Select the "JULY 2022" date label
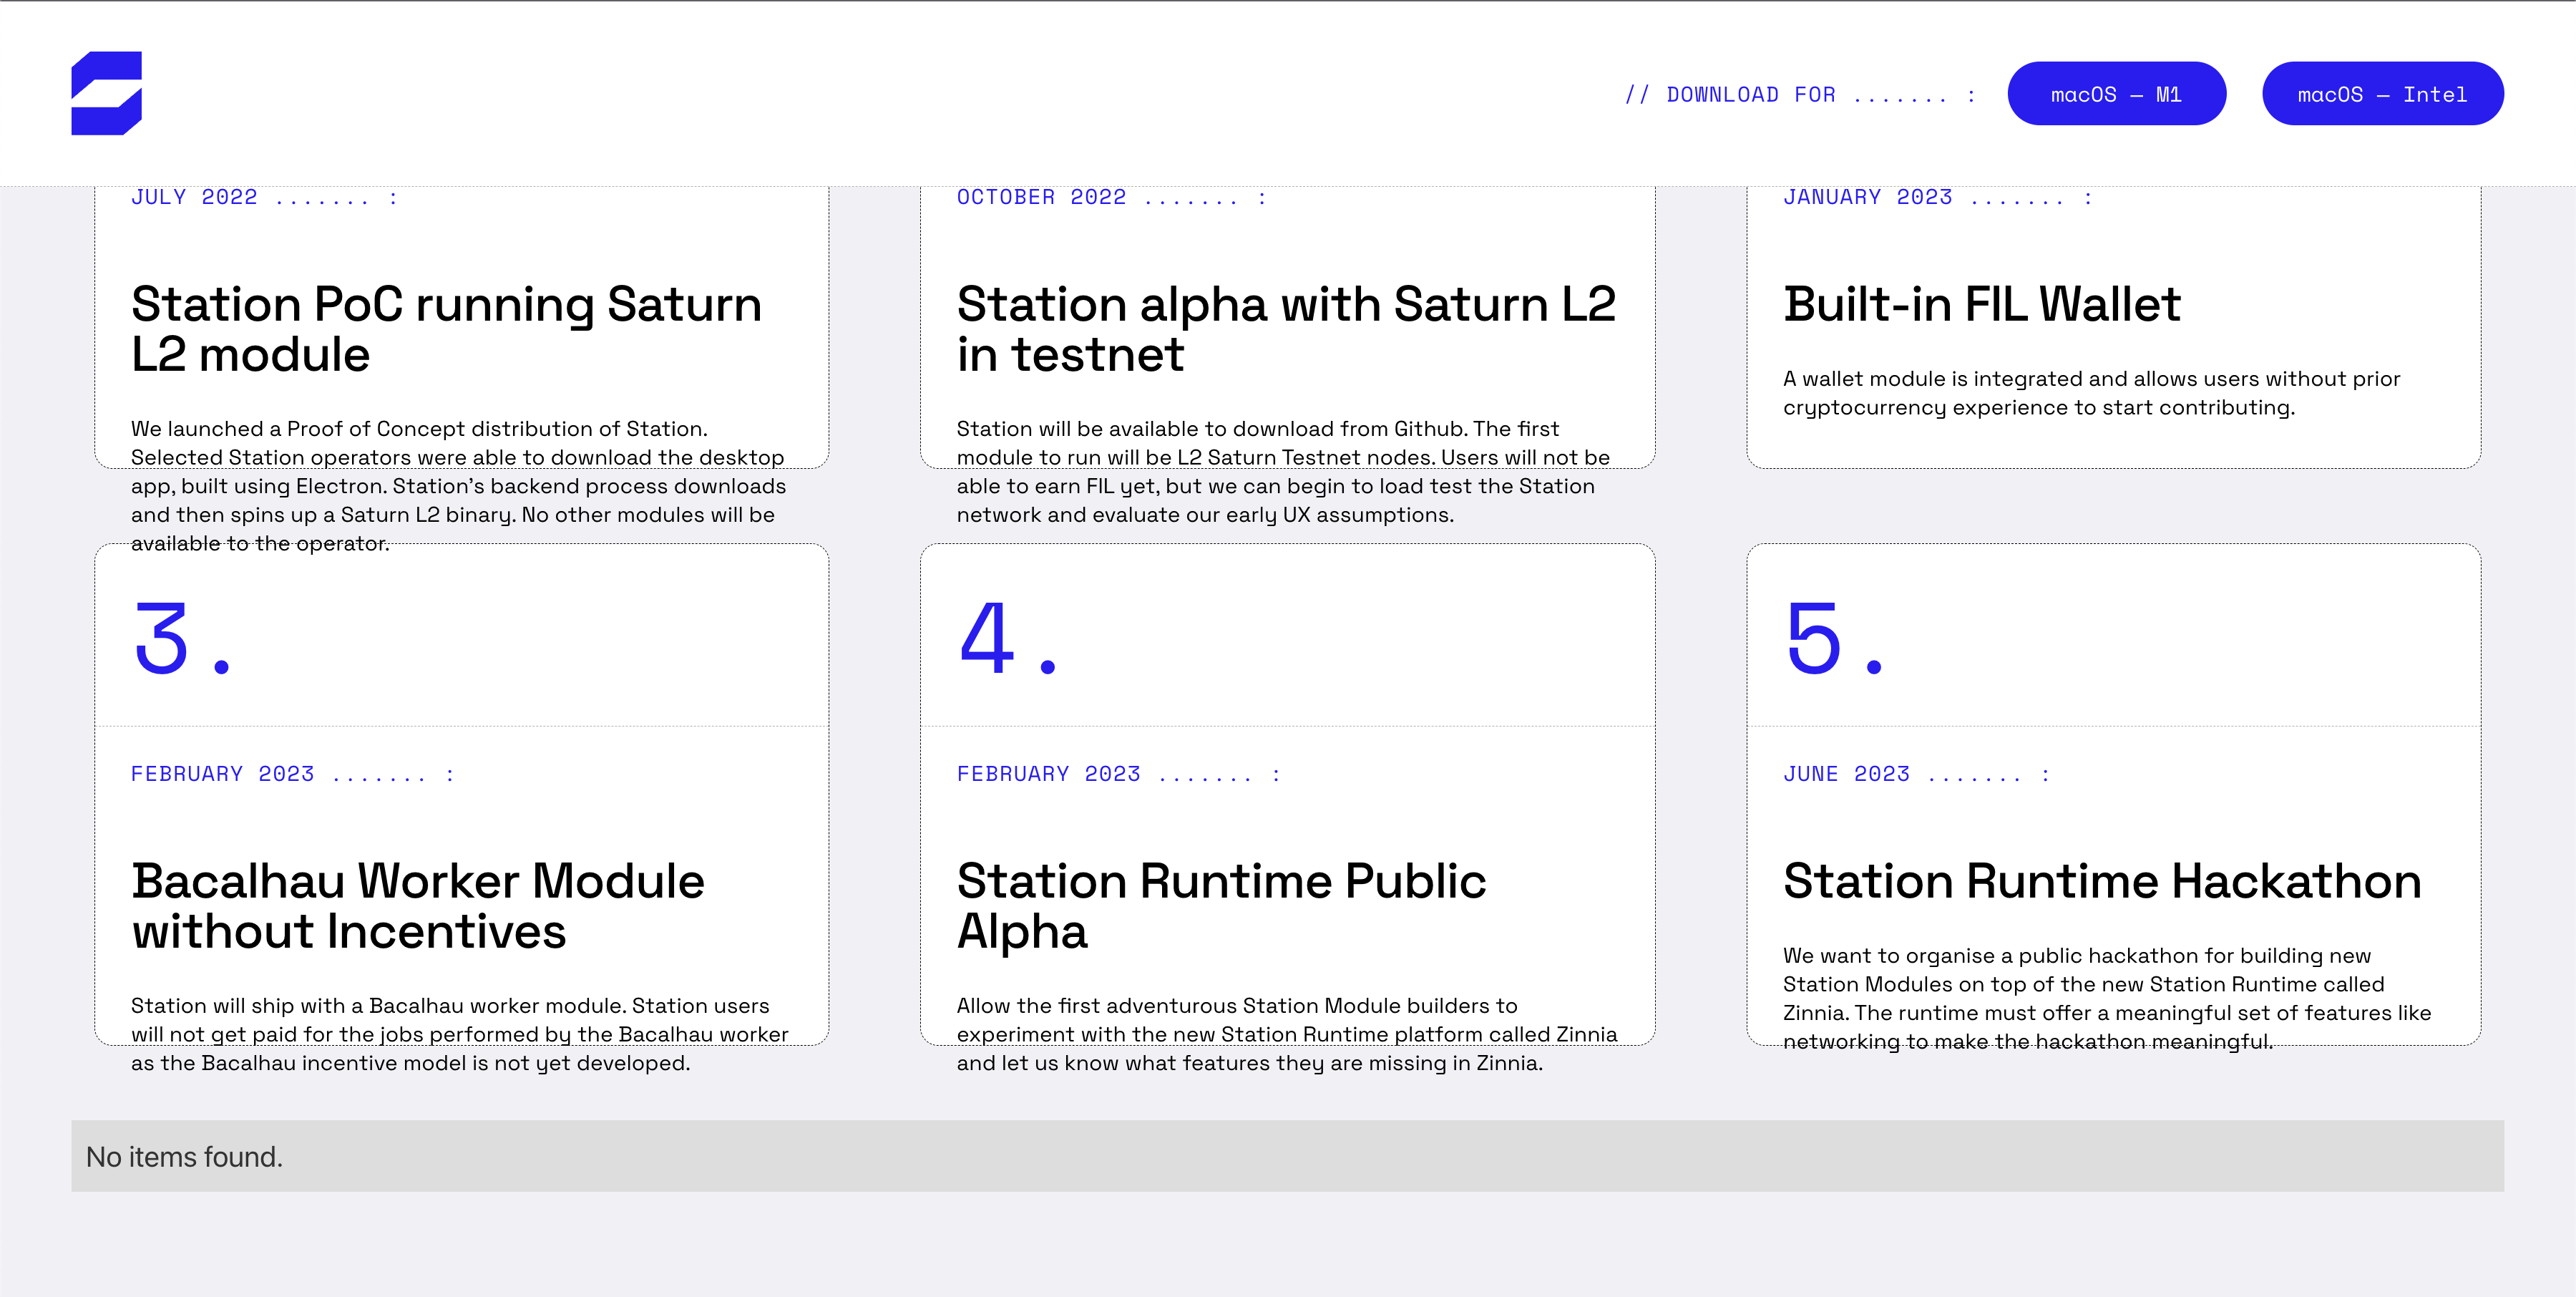The width and height of the screenshot is (2576, 1297). coord(194,197)
